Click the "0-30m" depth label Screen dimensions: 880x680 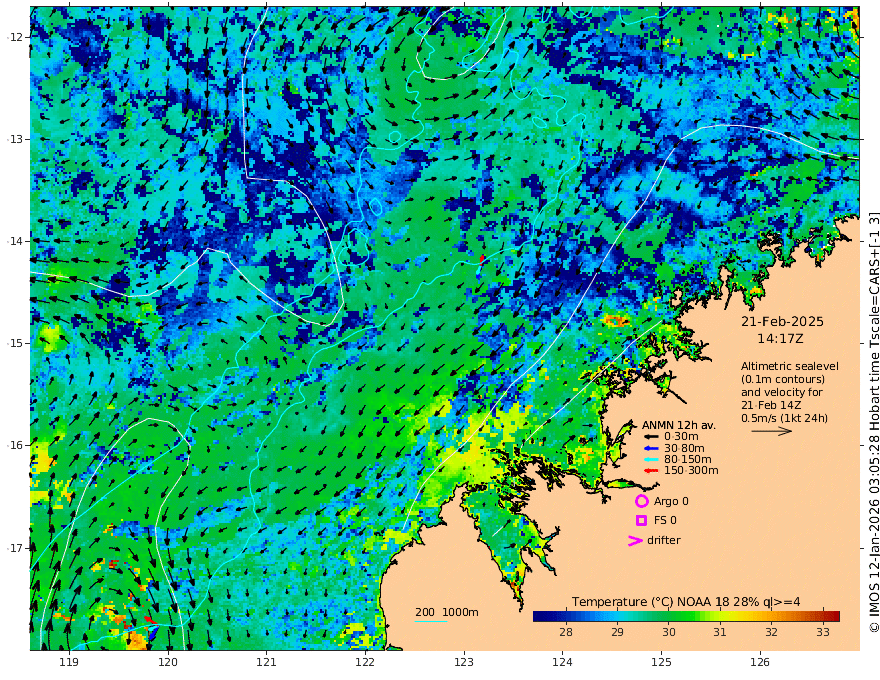click(x=681, y=436)
